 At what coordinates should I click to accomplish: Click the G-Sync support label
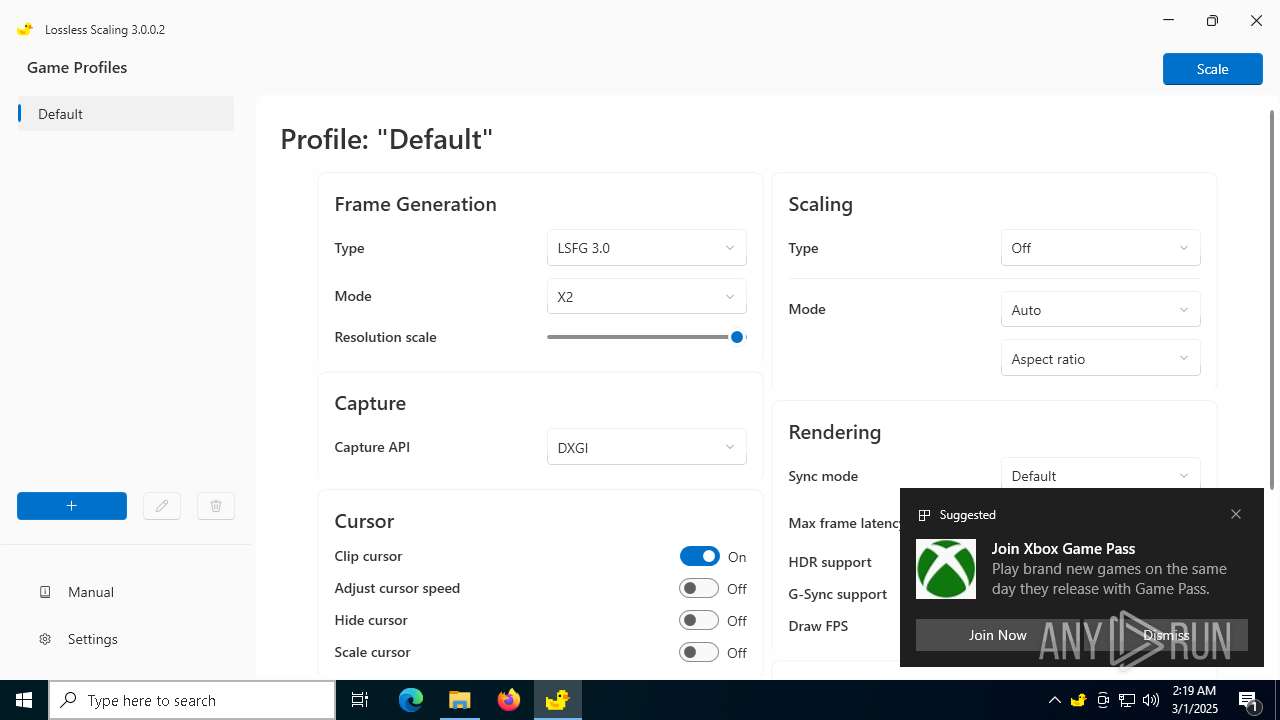pos(838,594)
